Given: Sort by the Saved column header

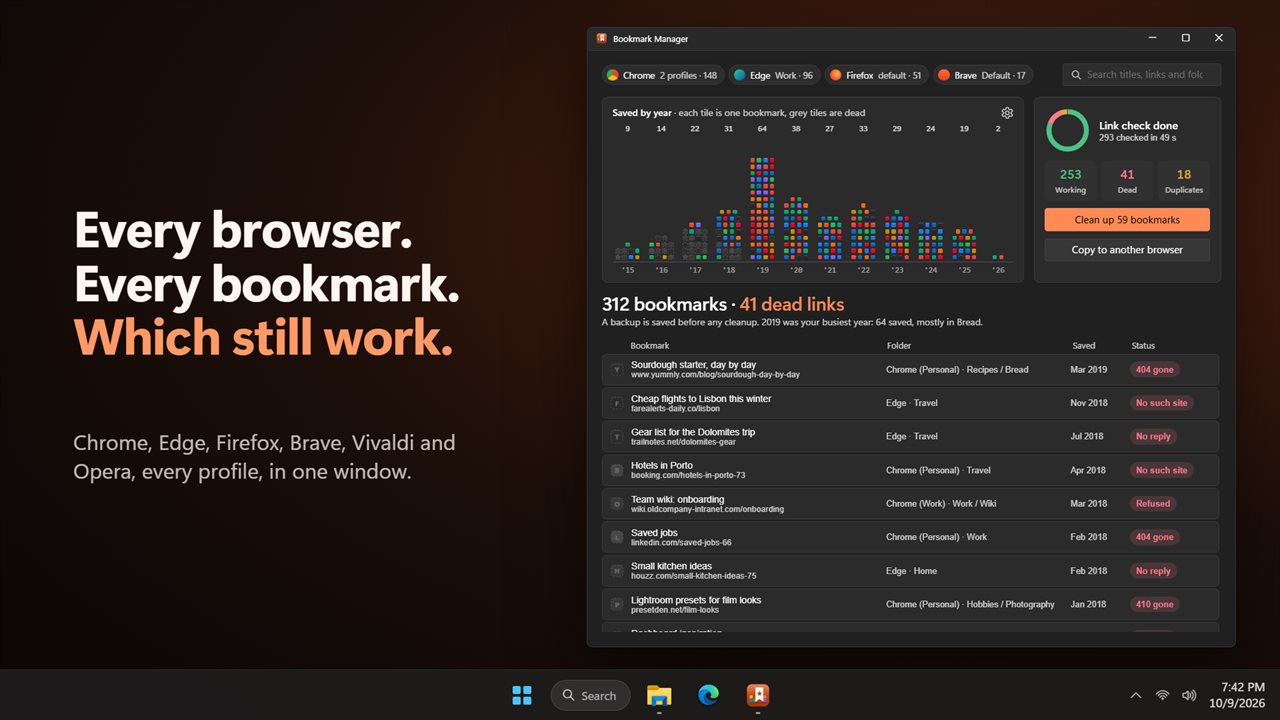Looking at the screenshot, I should click(1084, 346).
